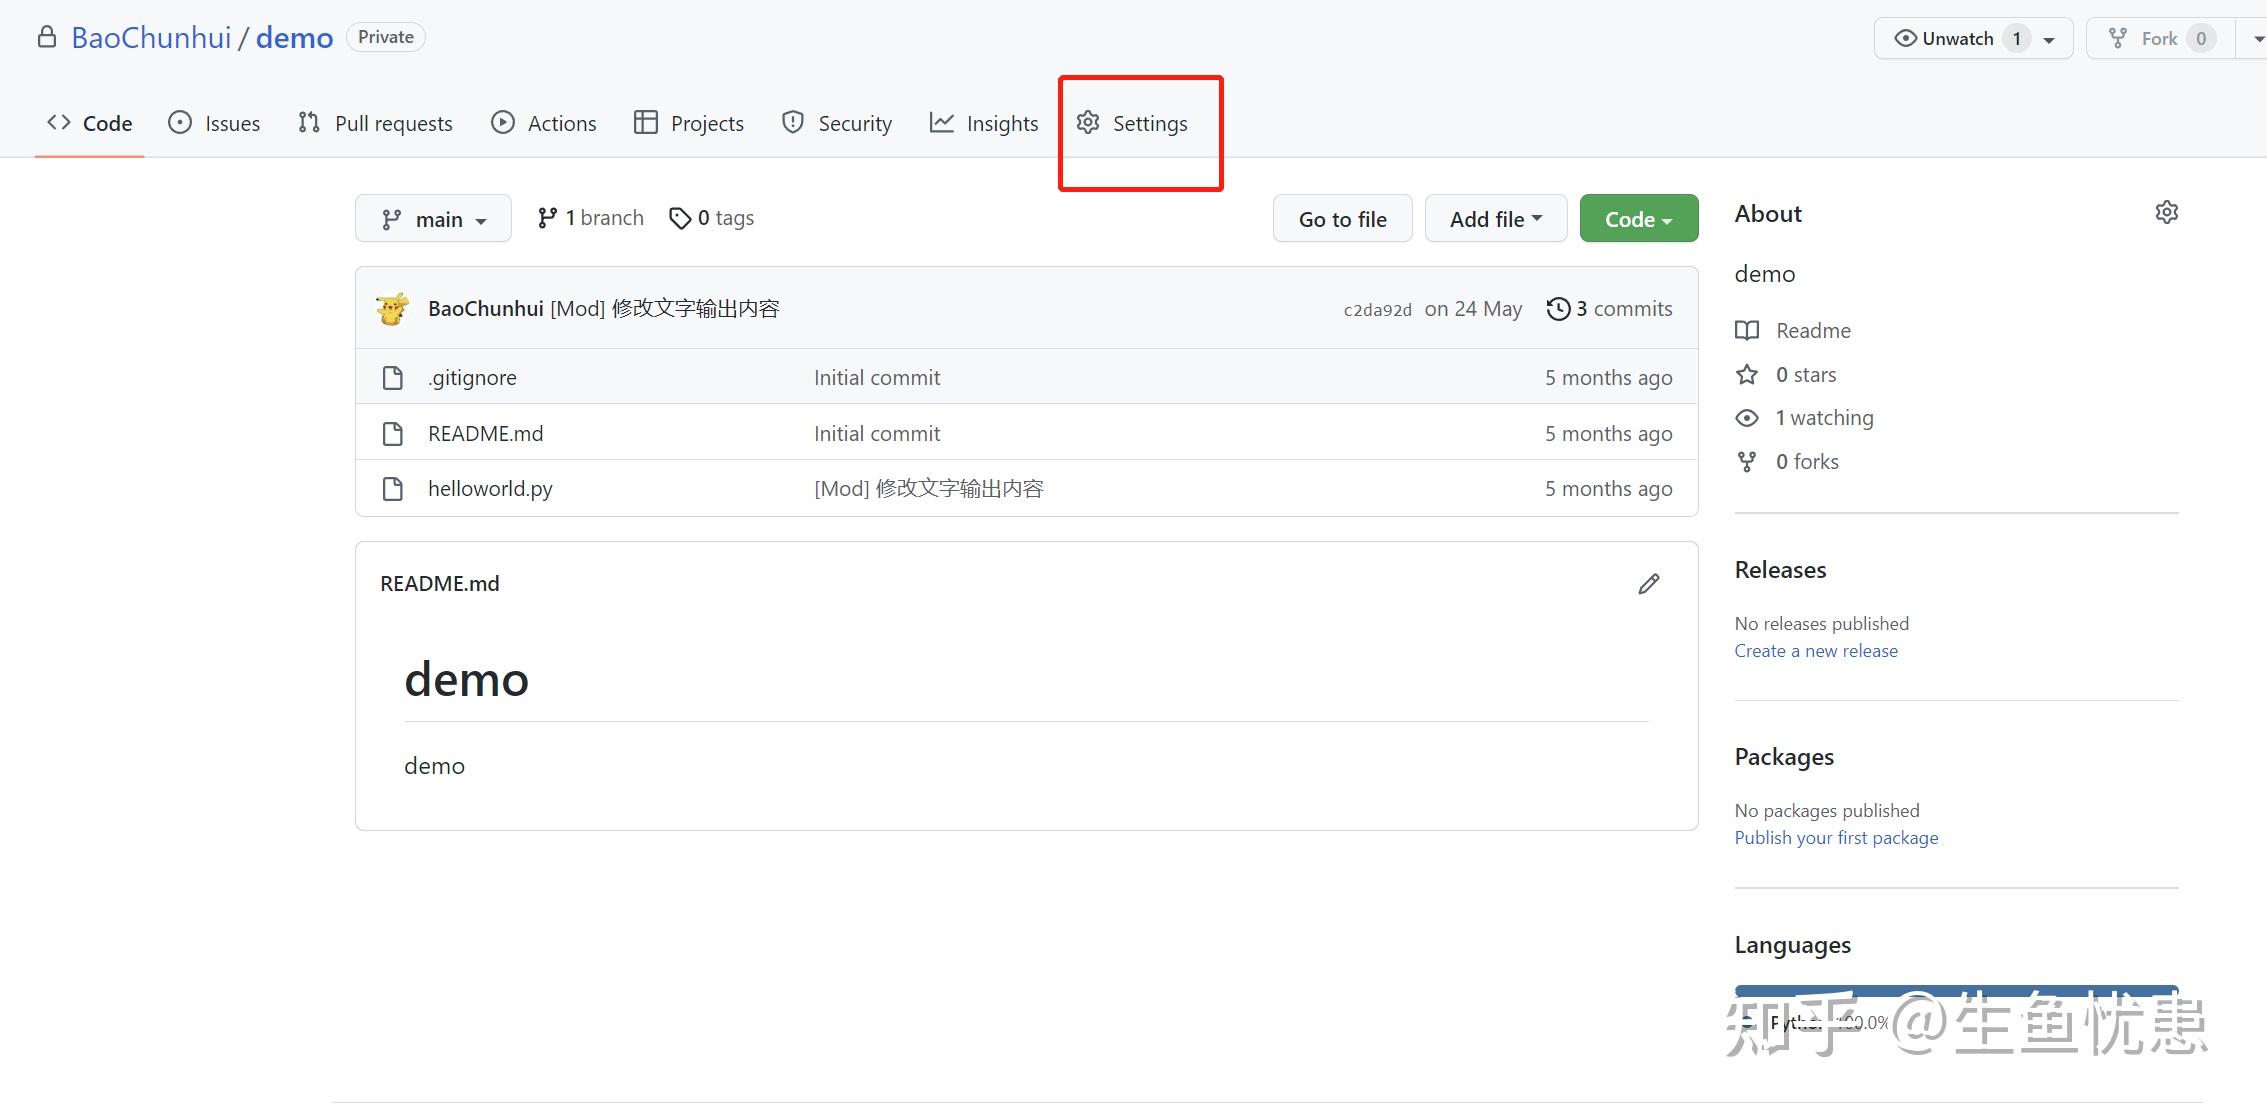Open the green Code dropdown button
Image resolution: width=2267 pixels, height=1117 pixels.
(x=1638, y=219)
